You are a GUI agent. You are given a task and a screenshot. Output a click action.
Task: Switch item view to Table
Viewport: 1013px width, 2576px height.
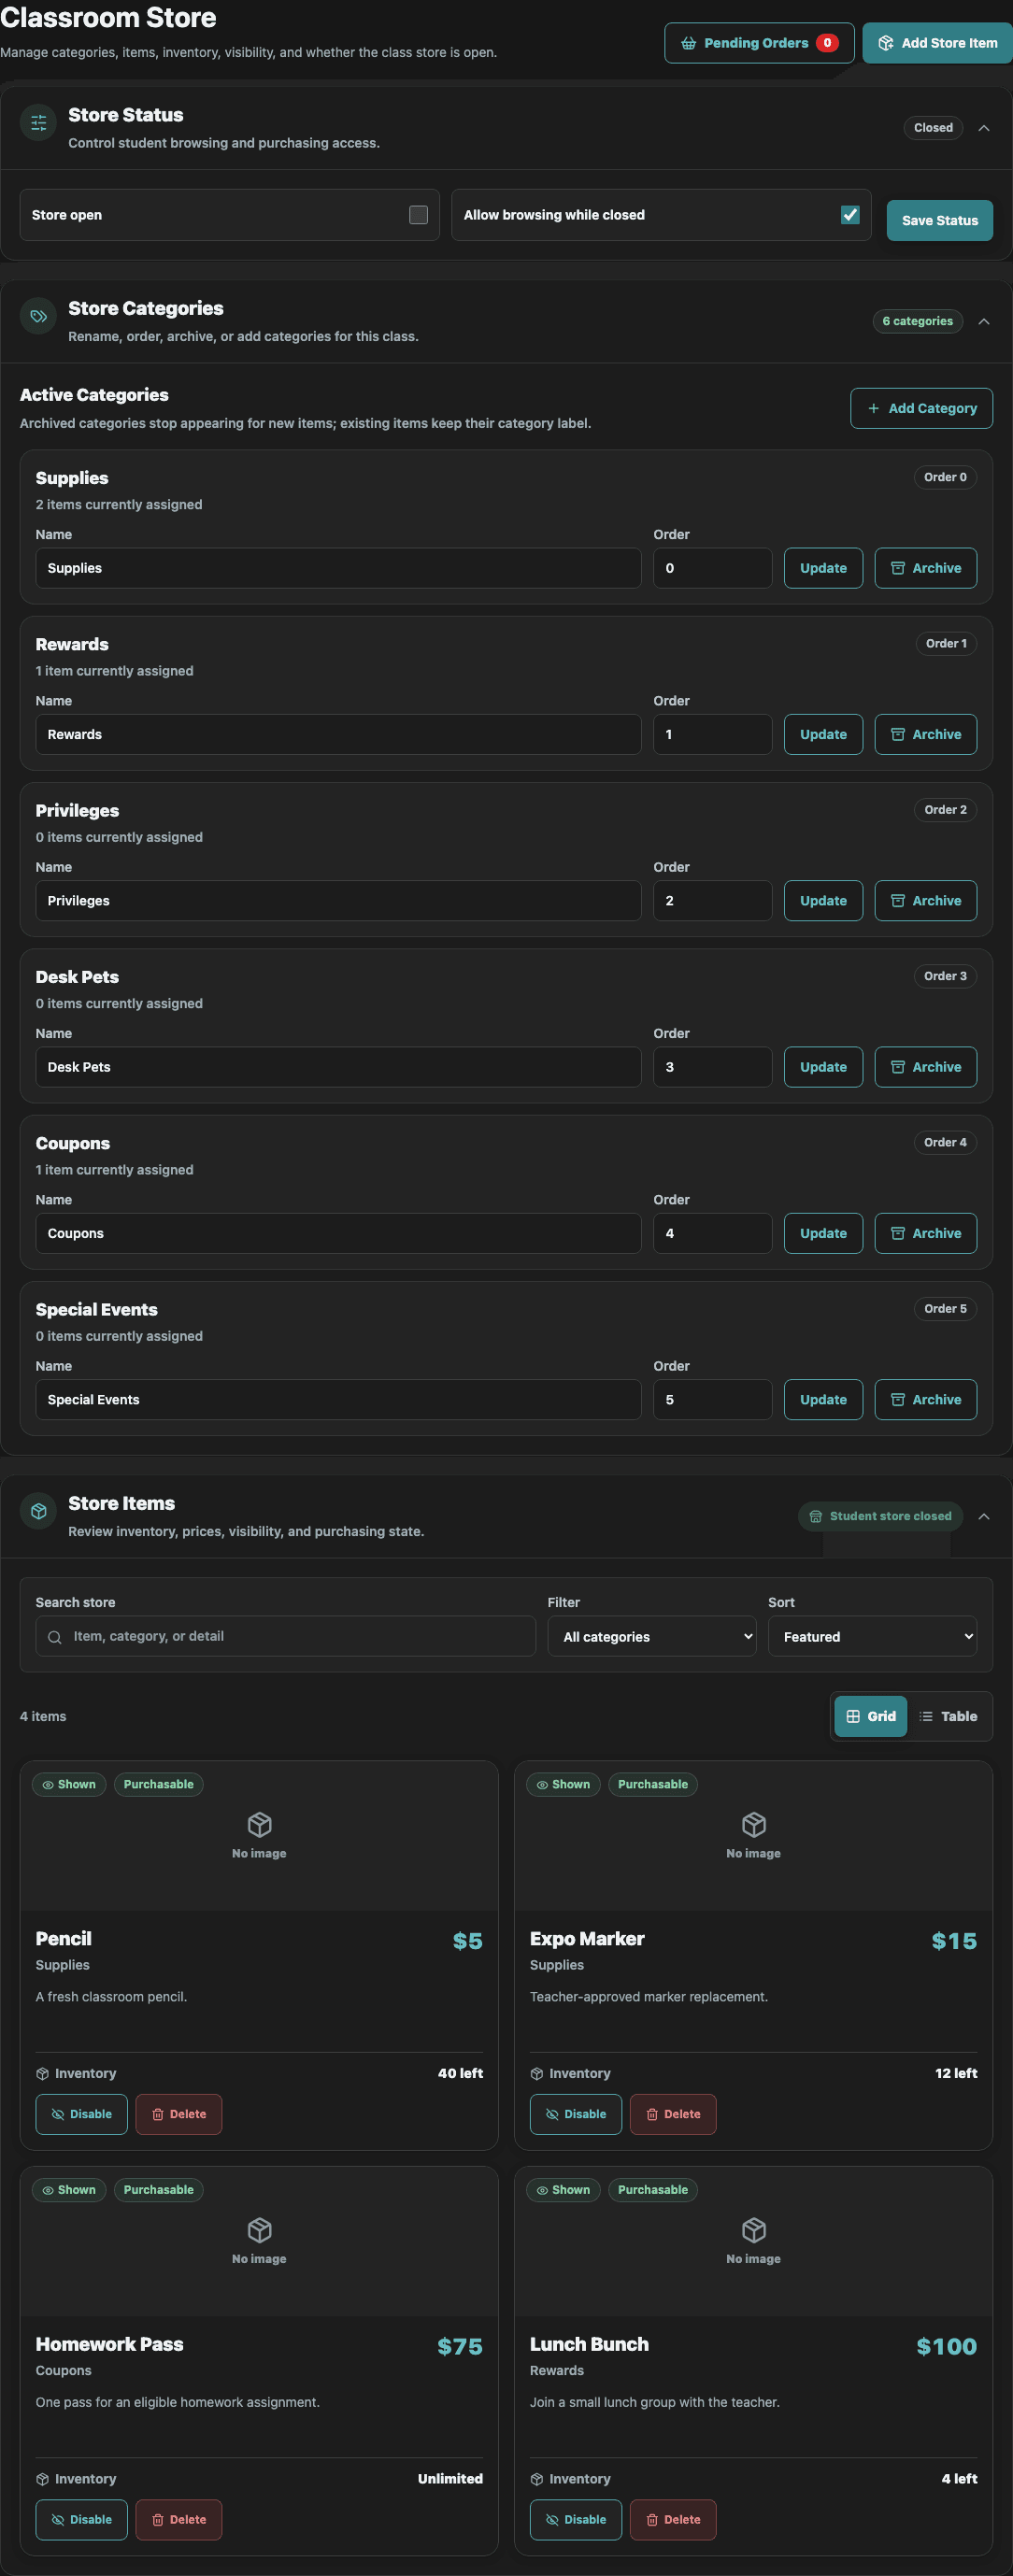pyautogui.click(x=948, y=1716)
